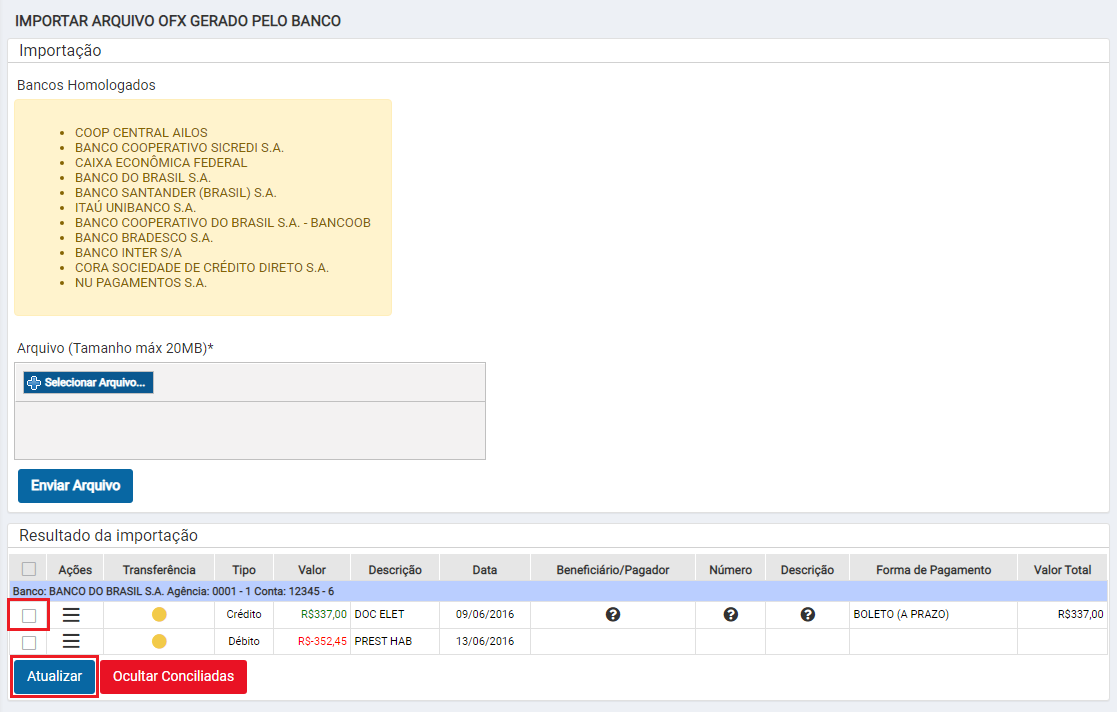
Task: Click the Transferência column header
Action: pos(159,569)
